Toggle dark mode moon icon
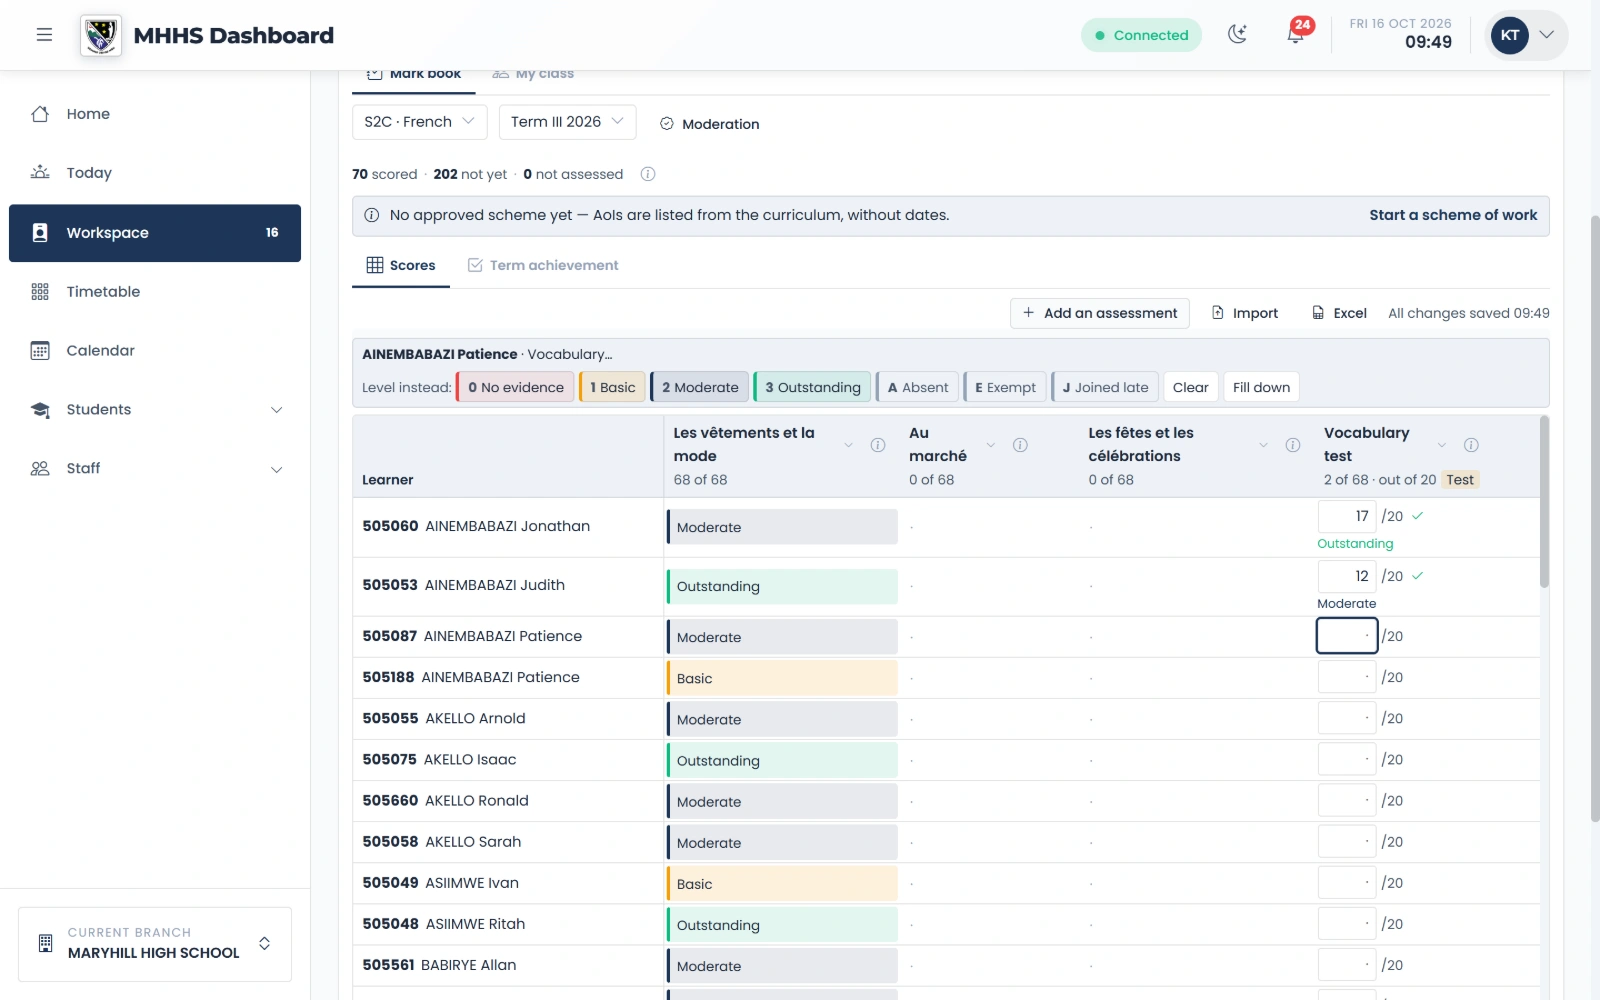The image size is (1600, 1000). (x=1237, y=35)
